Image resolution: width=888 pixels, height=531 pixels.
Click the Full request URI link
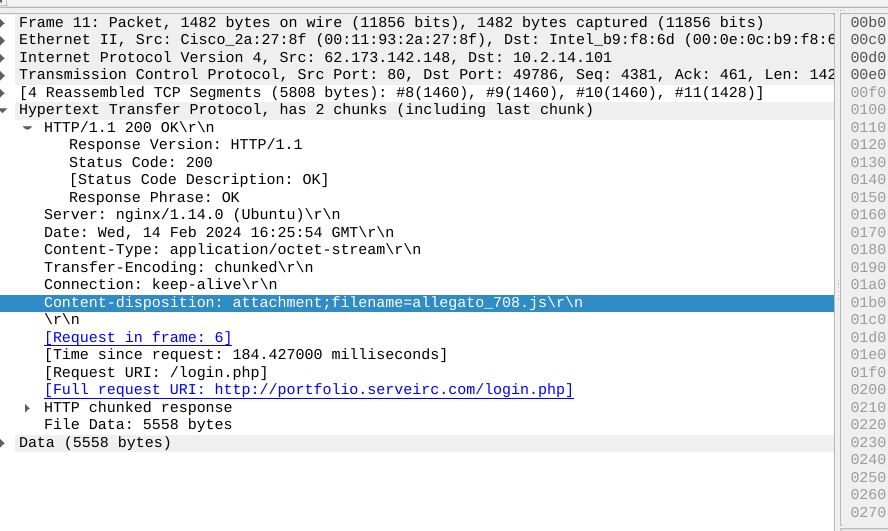click(x=308, y=390)
